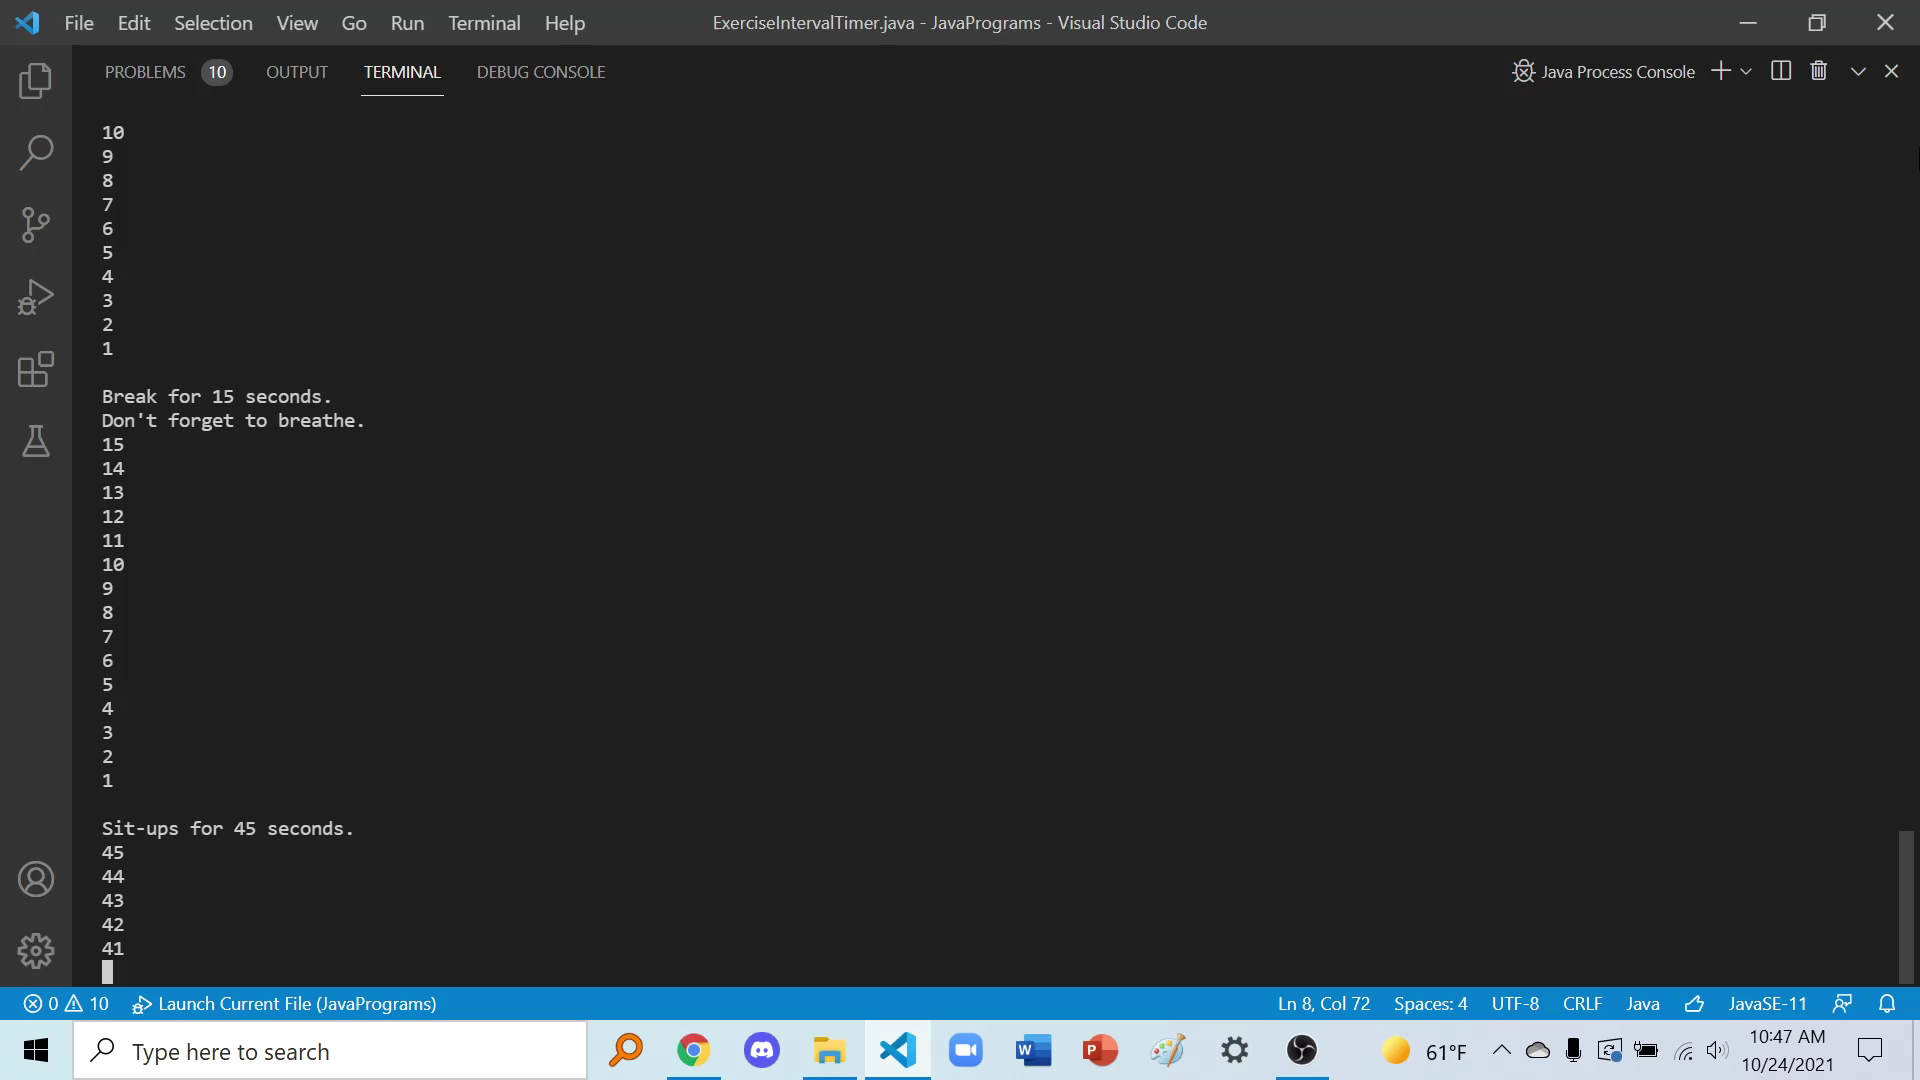Open Accounts icon in activity bar

tap(36, 879)
